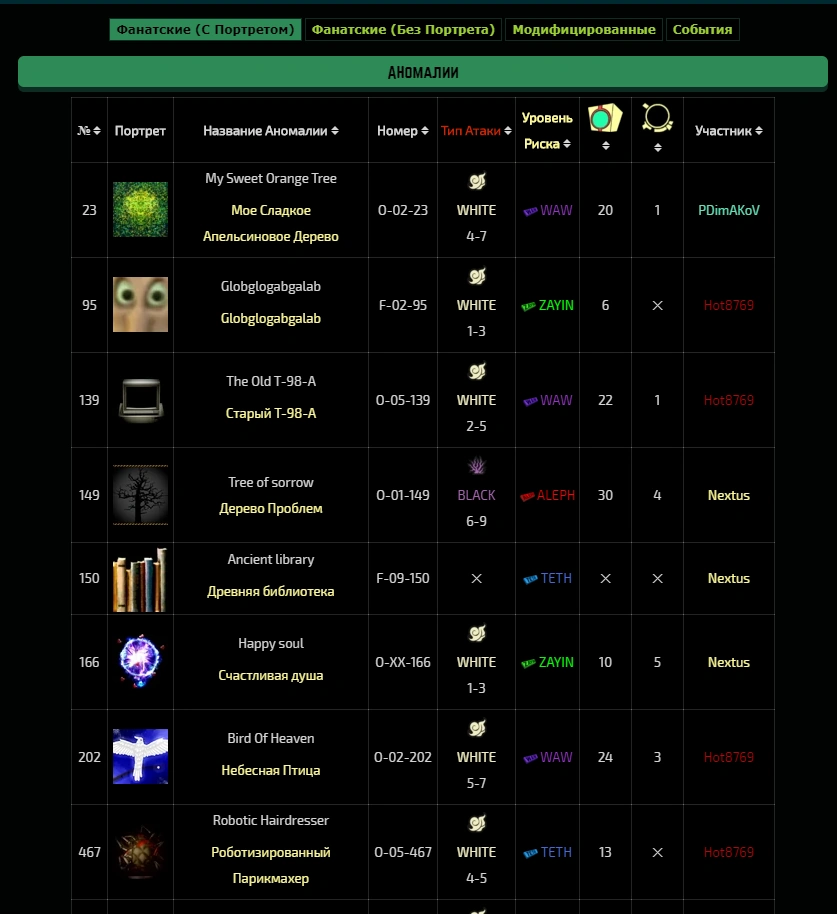Click ALEPH risk badge for Tree of sorrow

point(547,495)
